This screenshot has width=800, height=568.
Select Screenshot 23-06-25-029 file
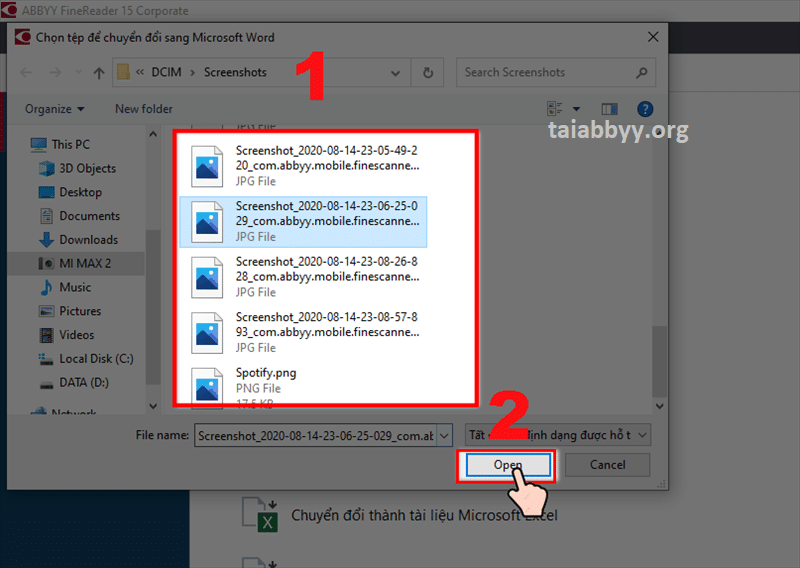coord(304,221)
